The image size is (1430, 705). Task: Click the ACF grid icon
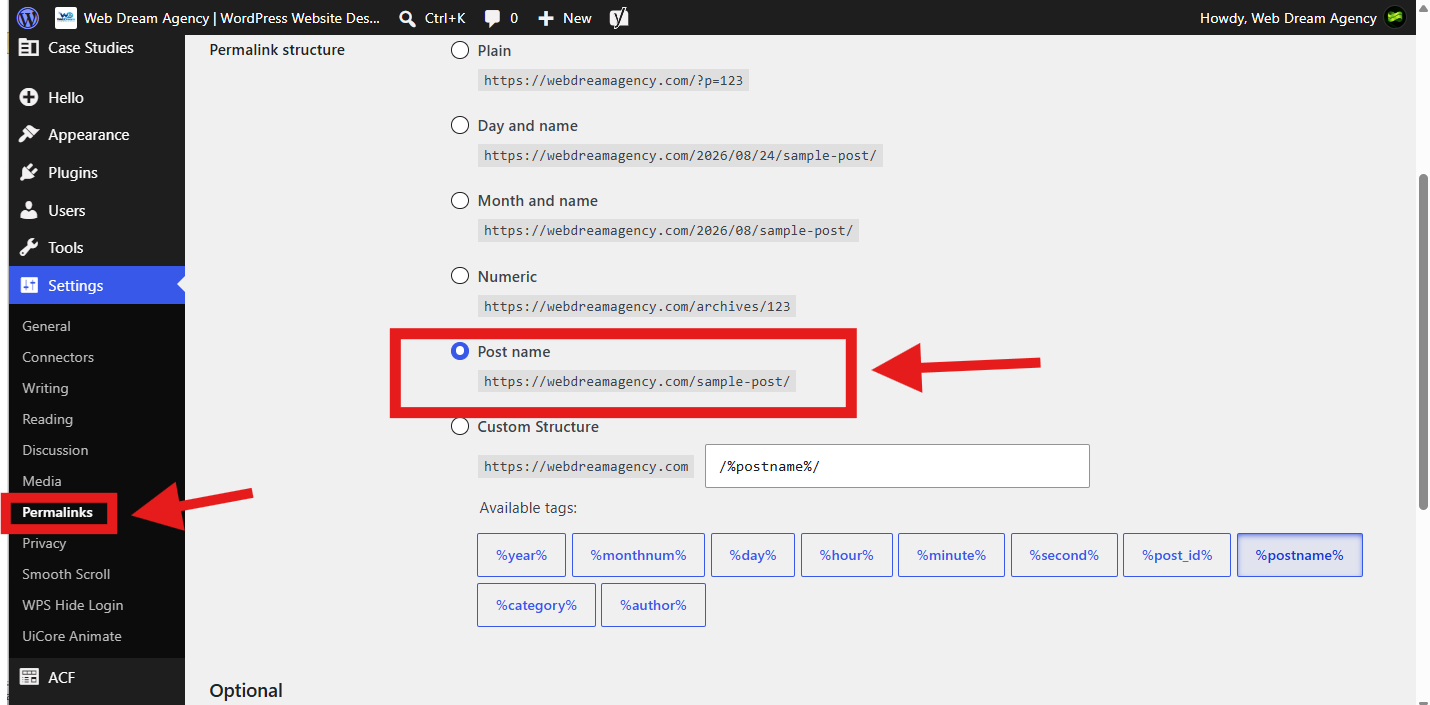click(x=29, y=677)
